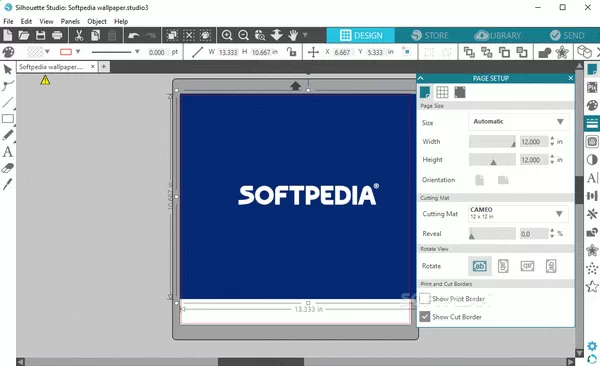Select the Knife tool

(x=8, y=184)
